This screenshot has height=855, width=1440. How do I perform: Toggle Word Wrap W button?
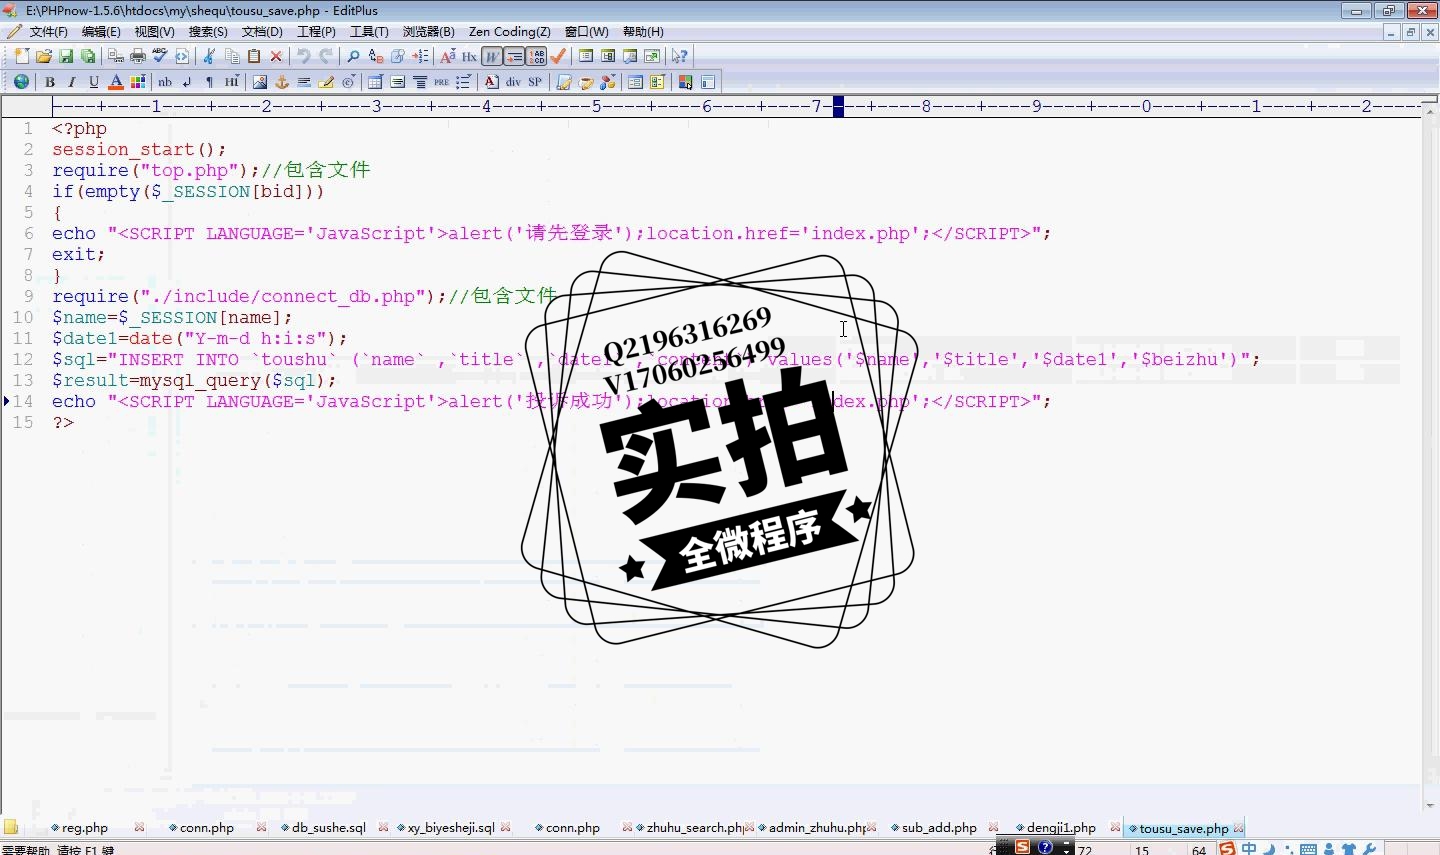(492, 56)
